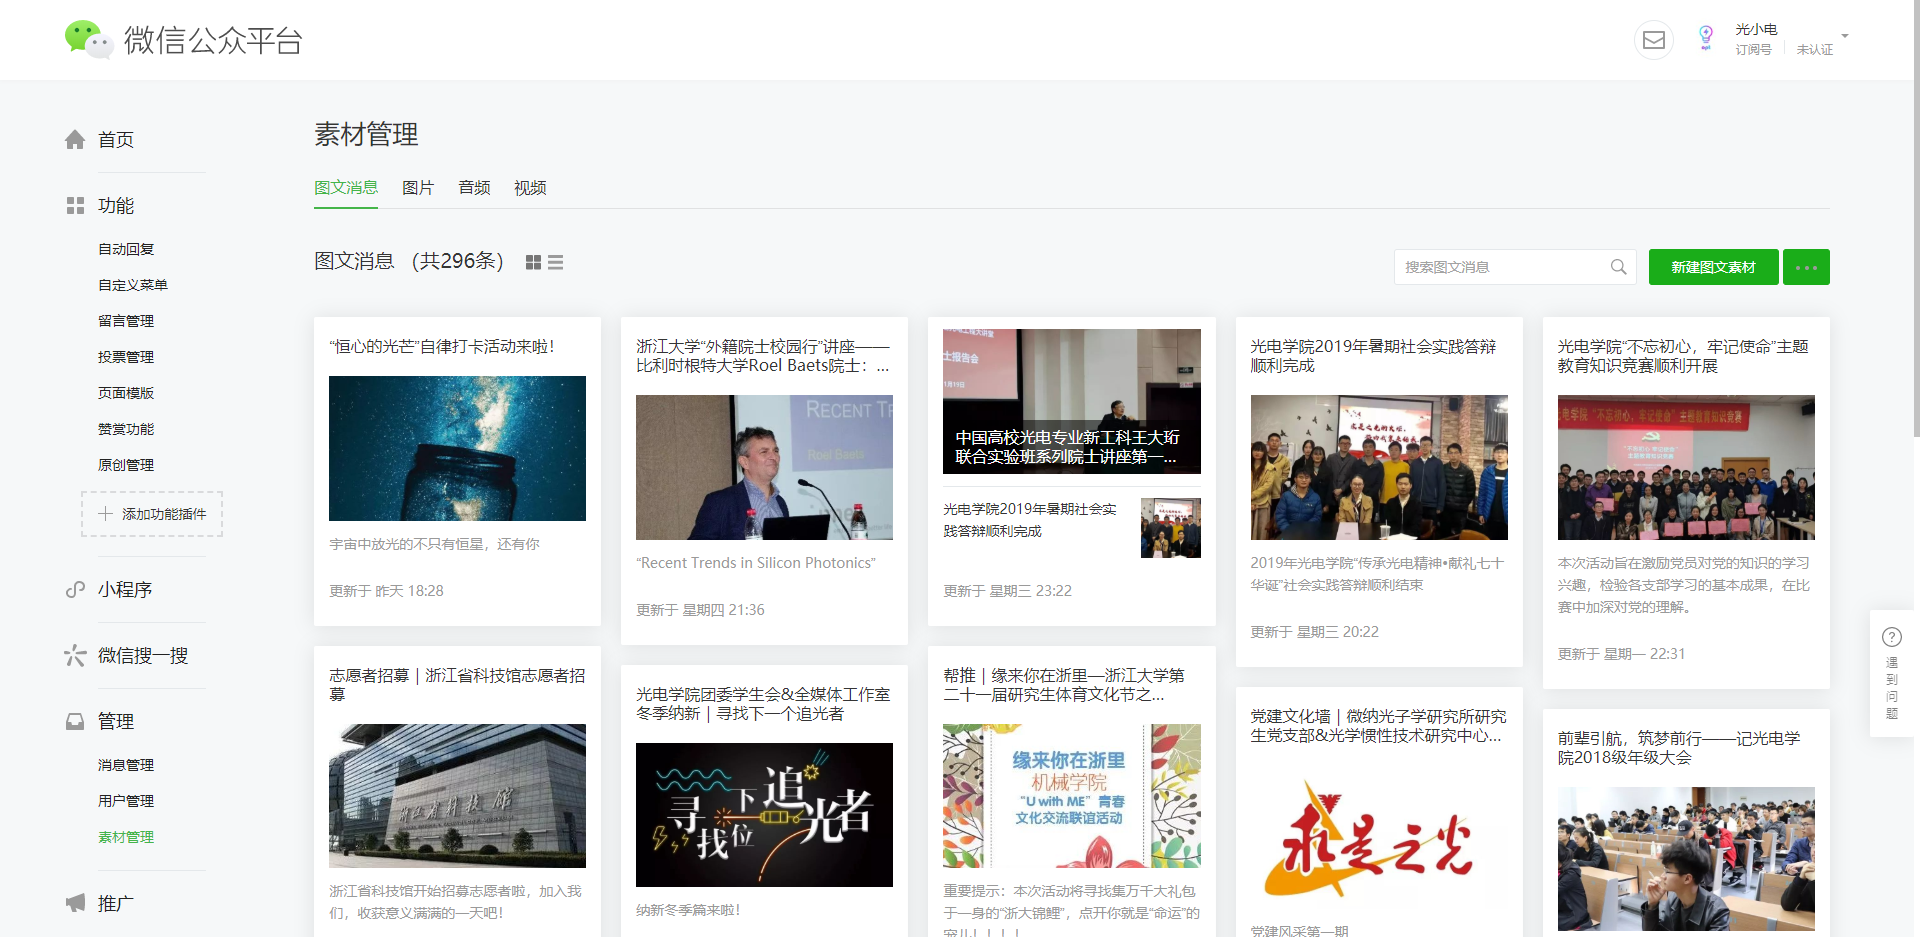Viewport: 1920px width, 937px height.
Task: Switch to grid view layout
Action: [x=533, y=262]
